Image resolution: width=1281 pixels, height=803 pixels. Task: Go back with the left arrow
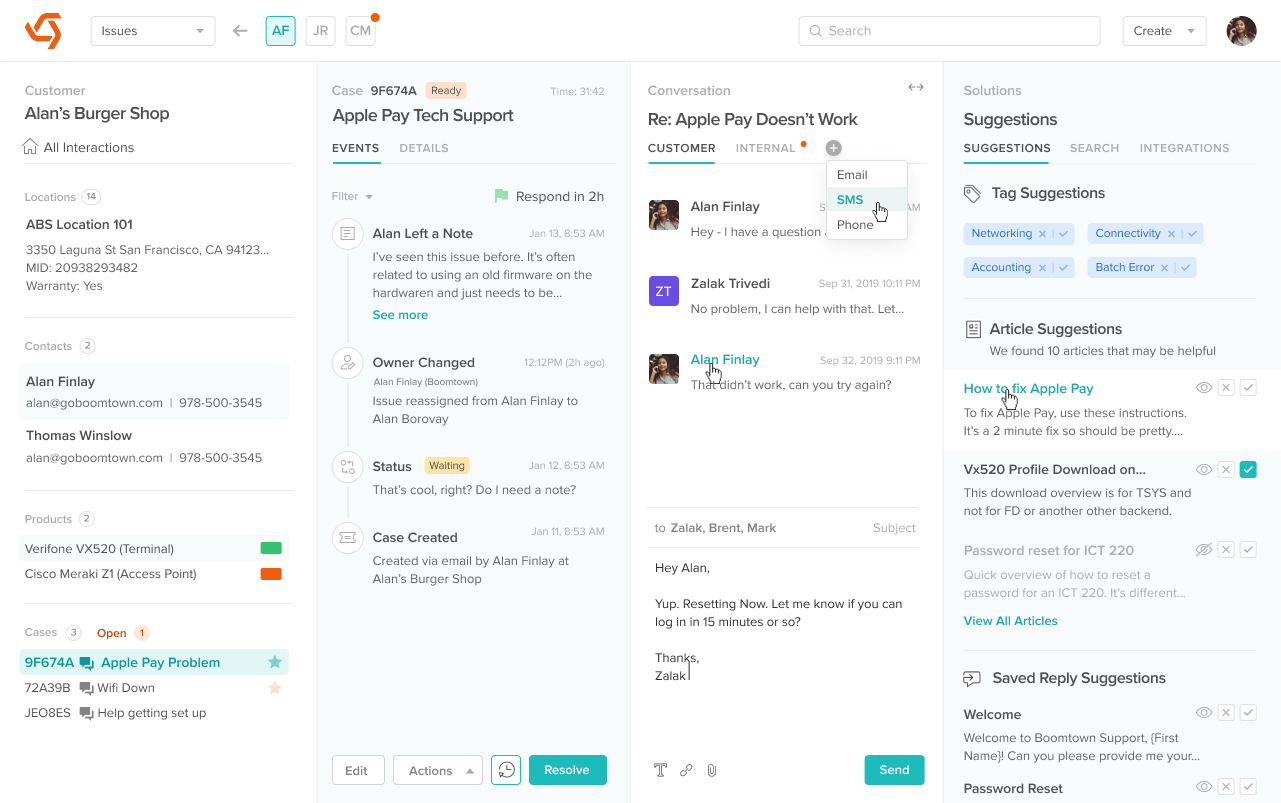point(240,31)
